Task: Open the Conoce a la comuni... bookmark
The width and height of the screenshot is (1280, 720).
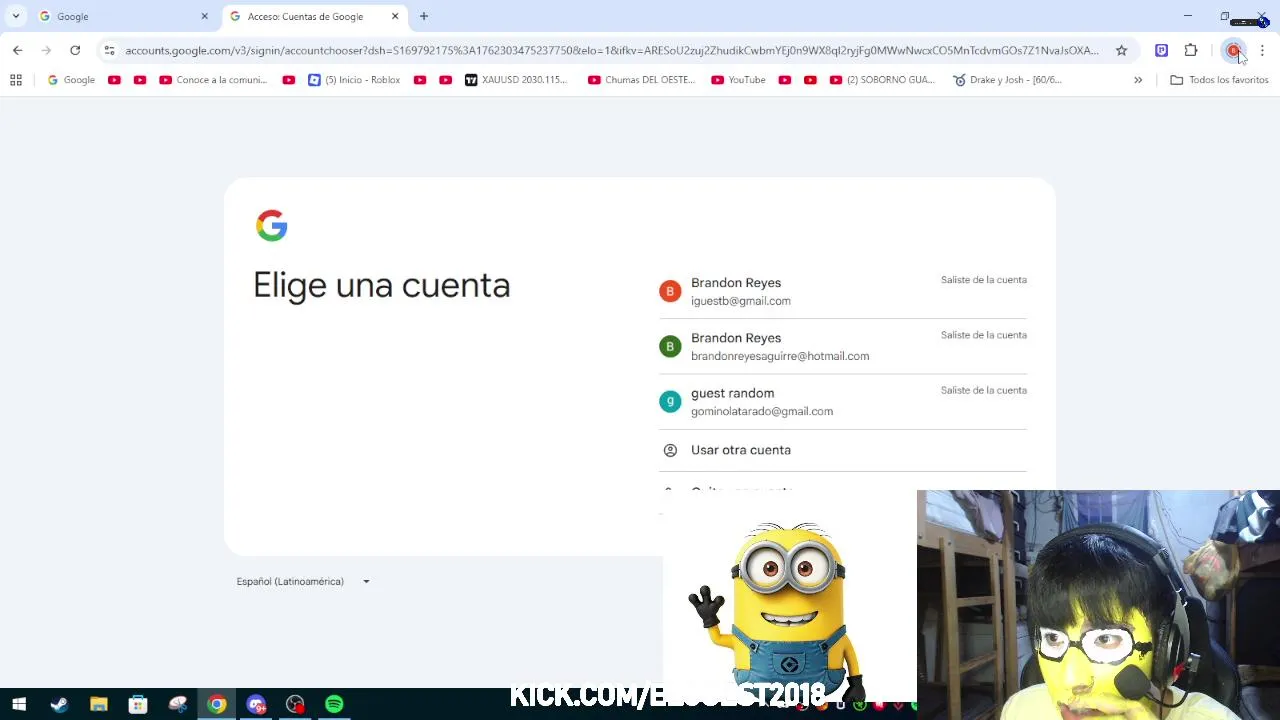Action: click(x=213, y=80)
